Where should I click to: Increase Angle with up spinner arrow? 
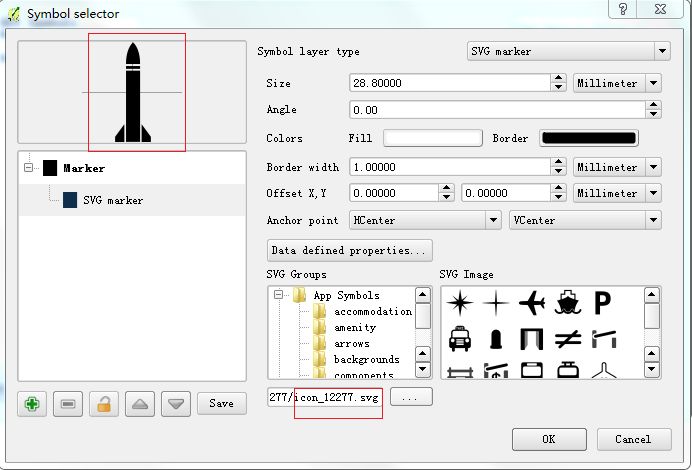tap(653, 105)
